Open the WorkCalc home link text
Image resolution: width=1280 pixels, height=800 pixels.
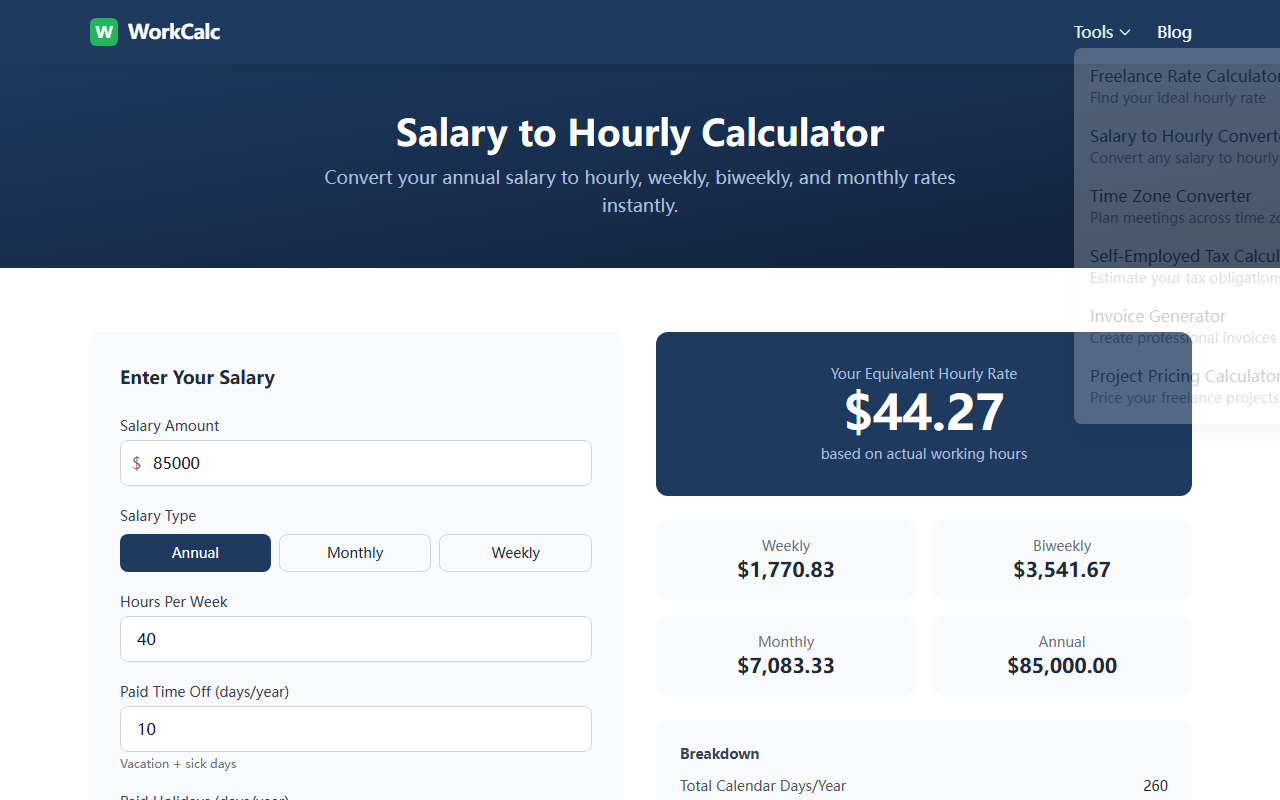[x=174, y=32]
